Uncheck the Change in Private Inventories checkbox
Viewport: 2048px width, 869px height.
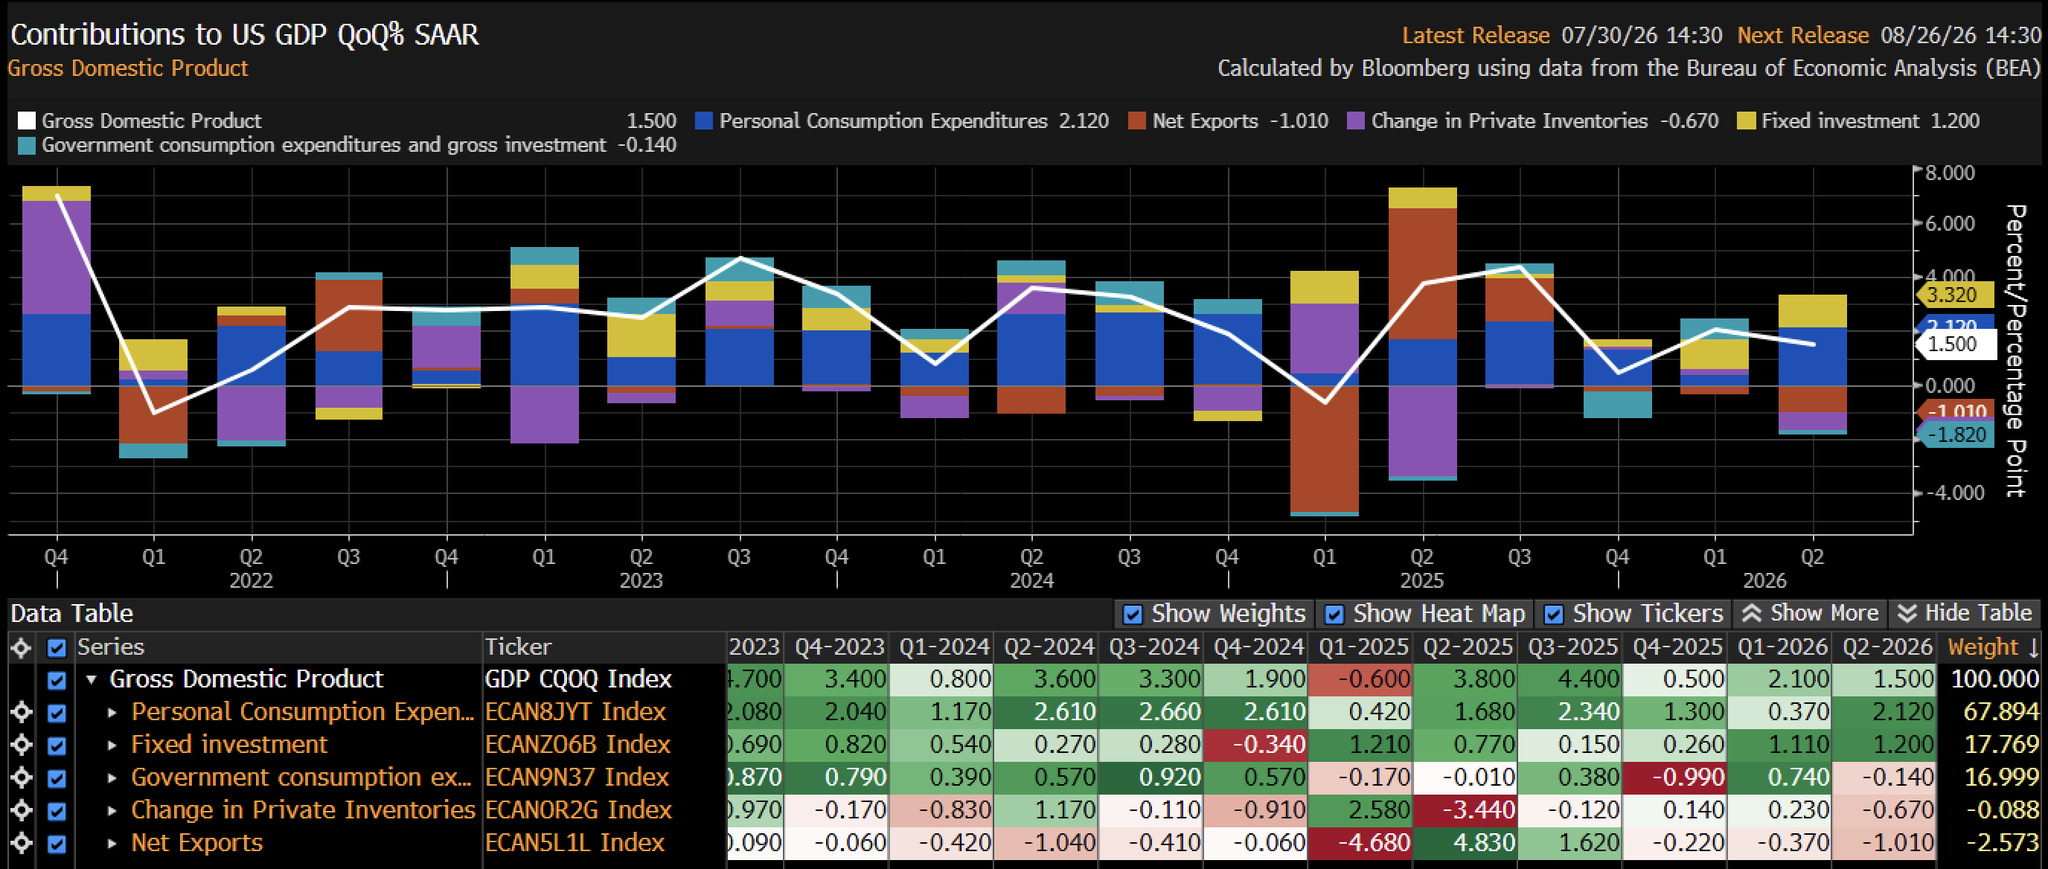[x=57, y=811]
